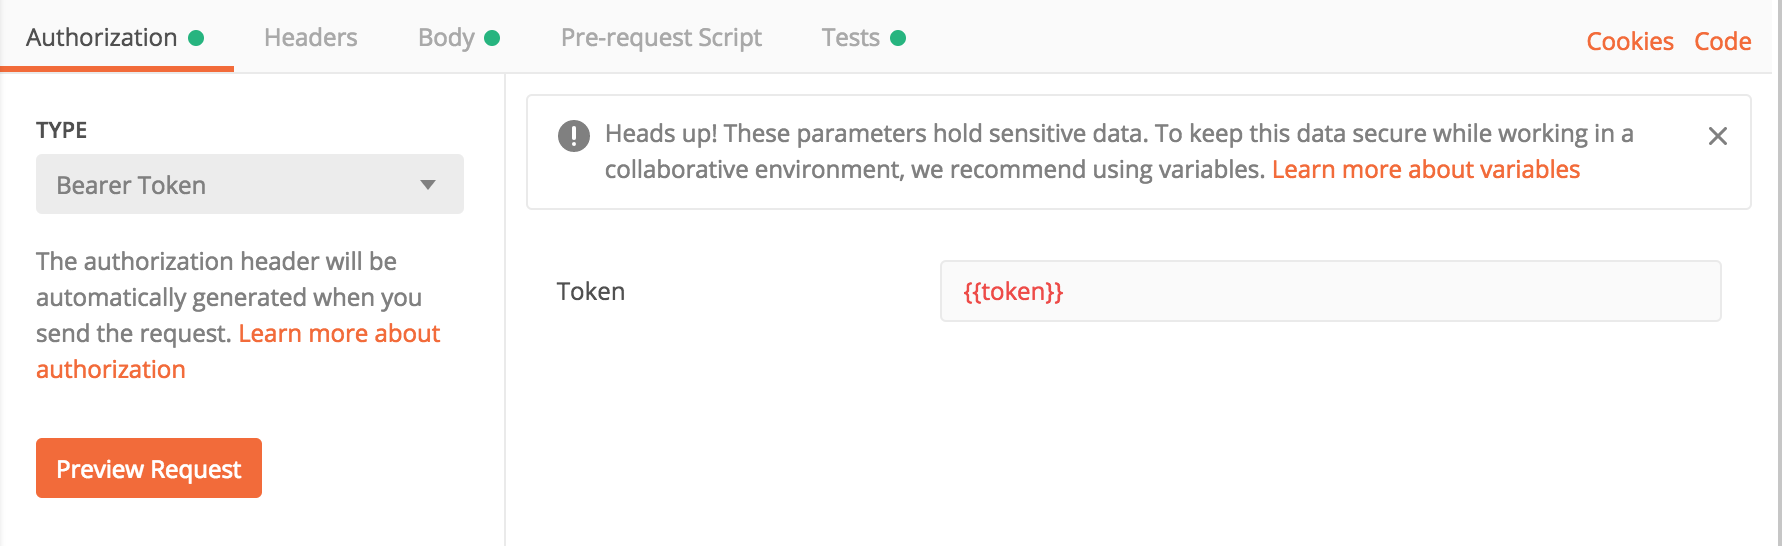Go to Pre-request Script tab
The height and width of the screenshot is (546, 1782).
point(661,38)
